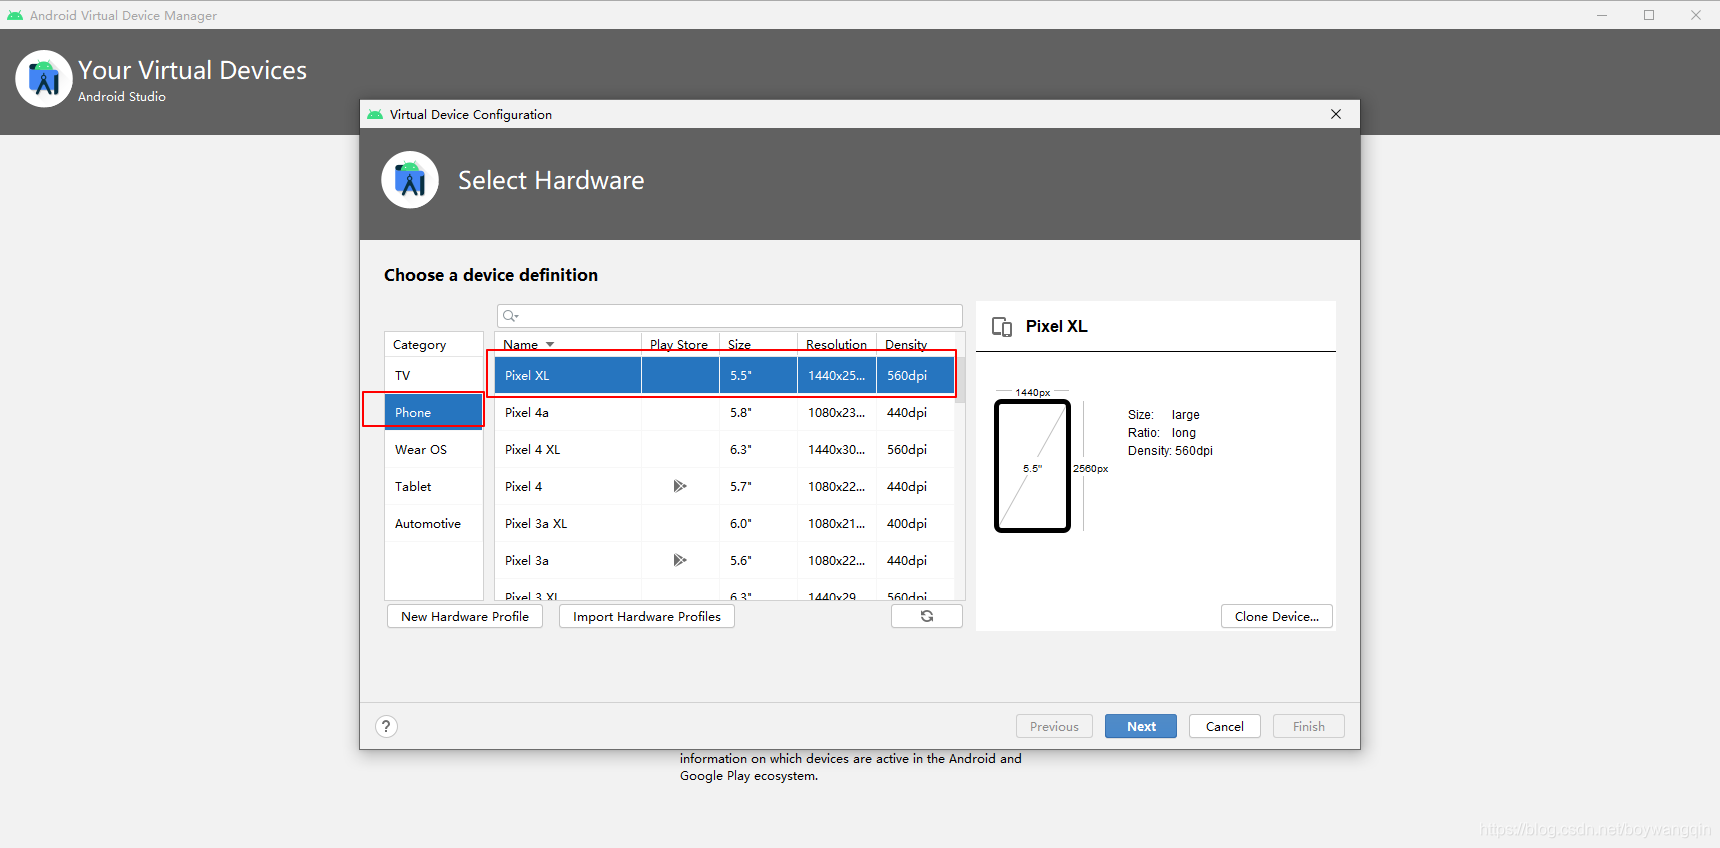Click the 1440x30... resolution cell

click(837, 450)
